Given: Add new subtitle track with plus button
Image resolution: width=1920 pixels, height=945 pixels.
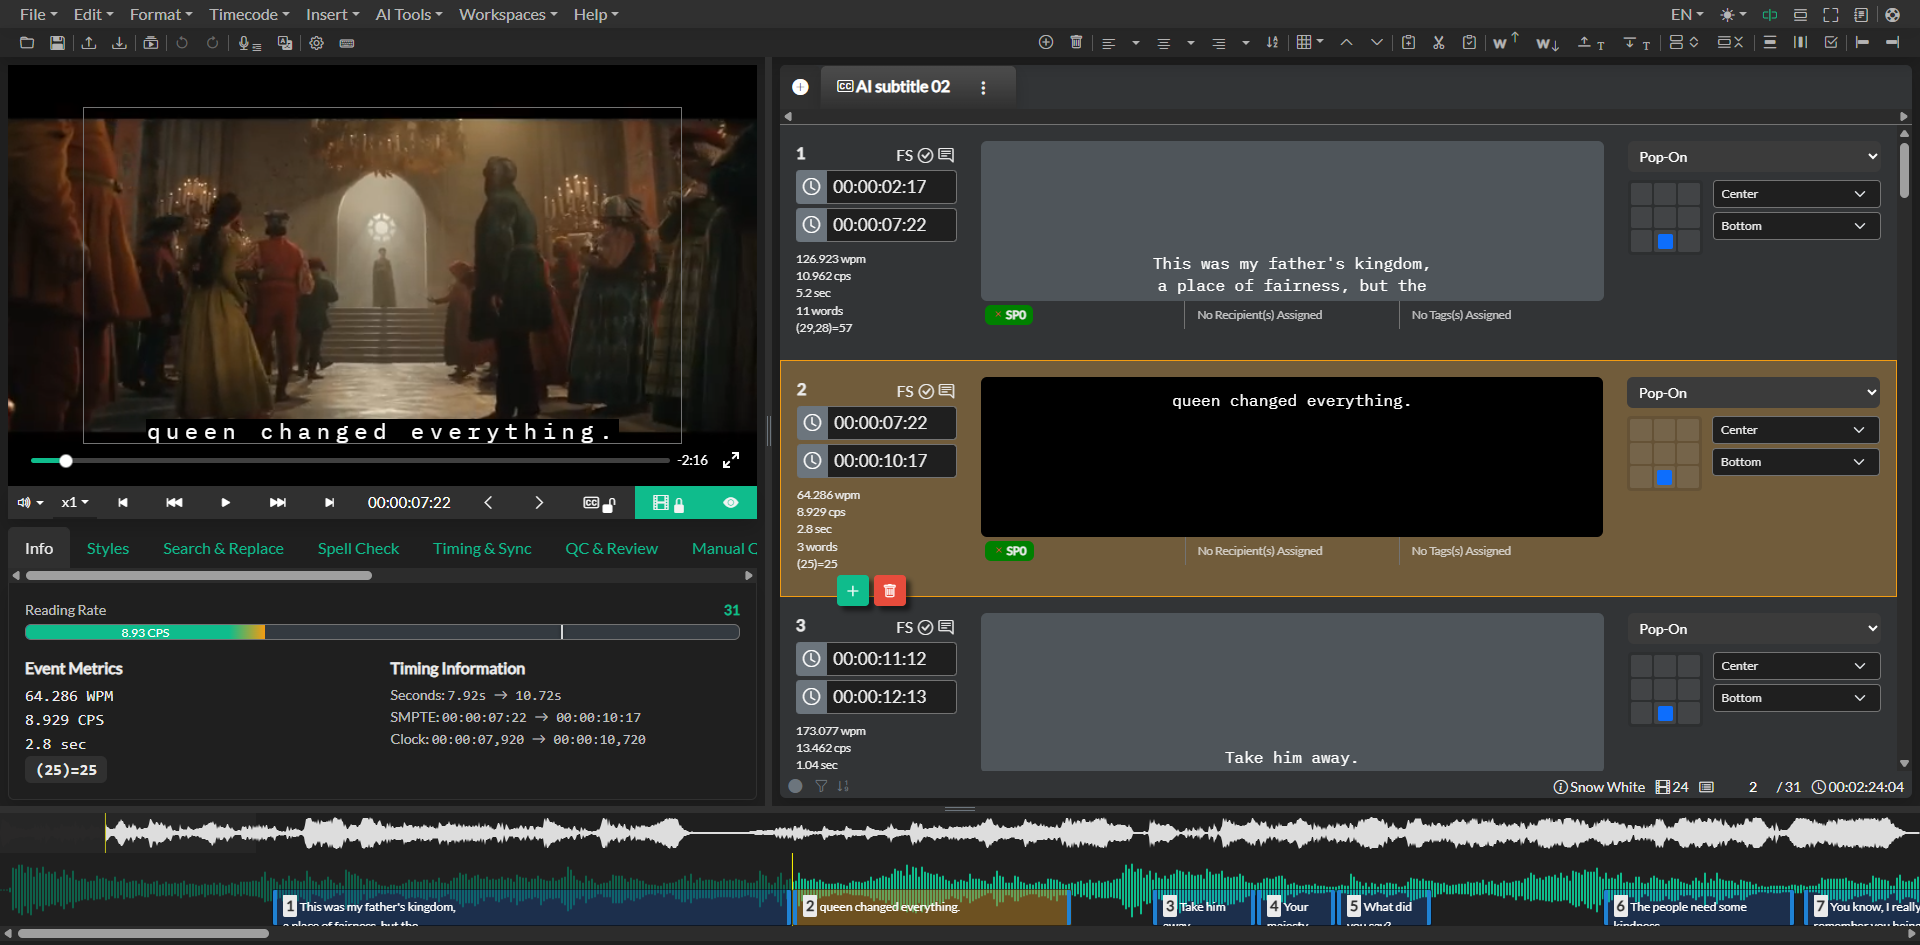Looking at the screenshot, I should tap(800, 87).
